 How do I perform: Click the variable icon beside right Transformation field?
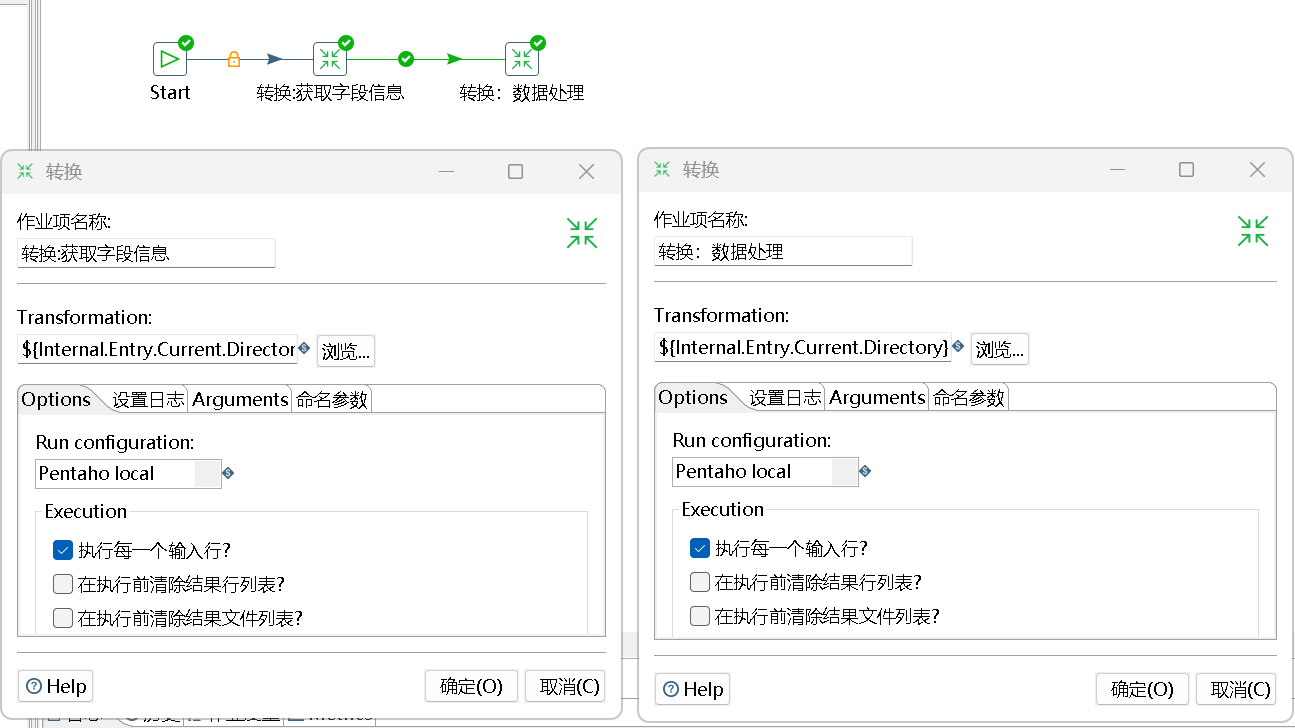point(958,346)
